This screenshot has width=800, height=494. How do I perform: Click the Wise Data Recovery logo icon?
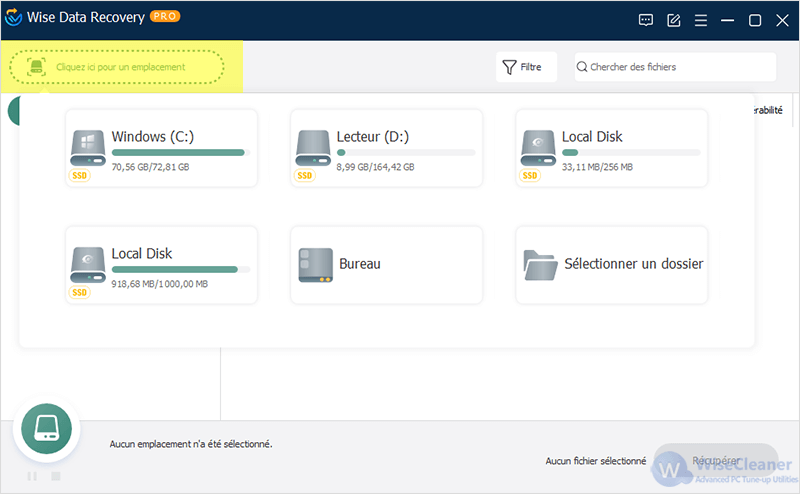pyautogui.click(x=13, y=17)
